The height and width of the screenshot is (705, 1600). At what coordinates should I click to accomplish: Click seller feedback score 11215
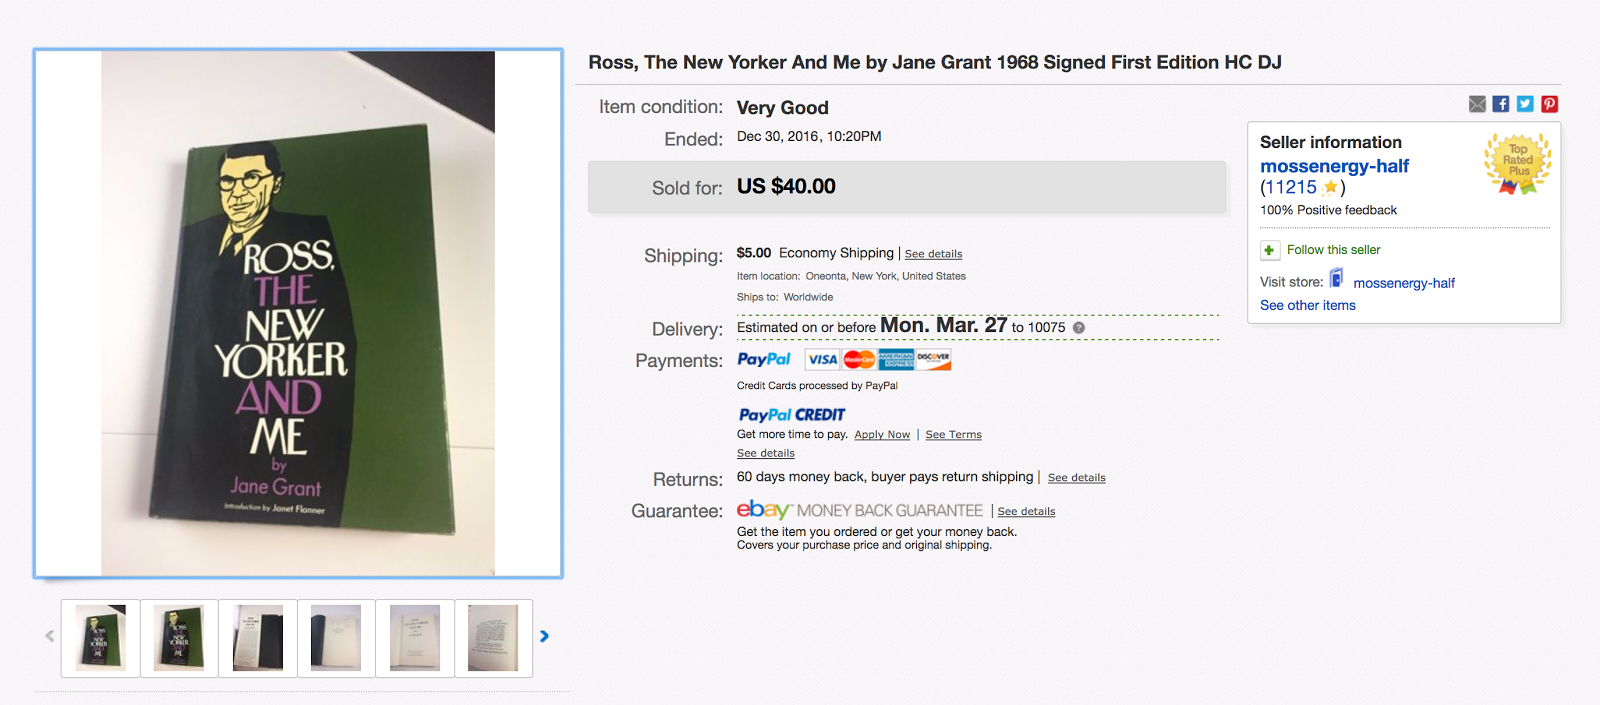pos(1291,187)
